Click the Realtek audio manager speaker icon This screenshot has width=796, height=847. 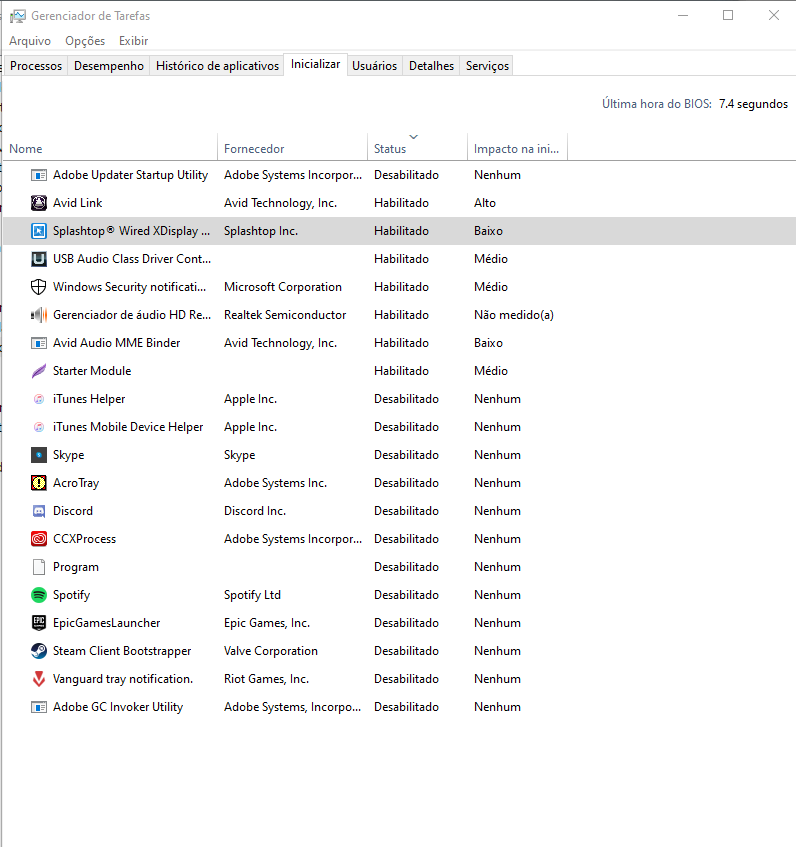tap(39, 315)
